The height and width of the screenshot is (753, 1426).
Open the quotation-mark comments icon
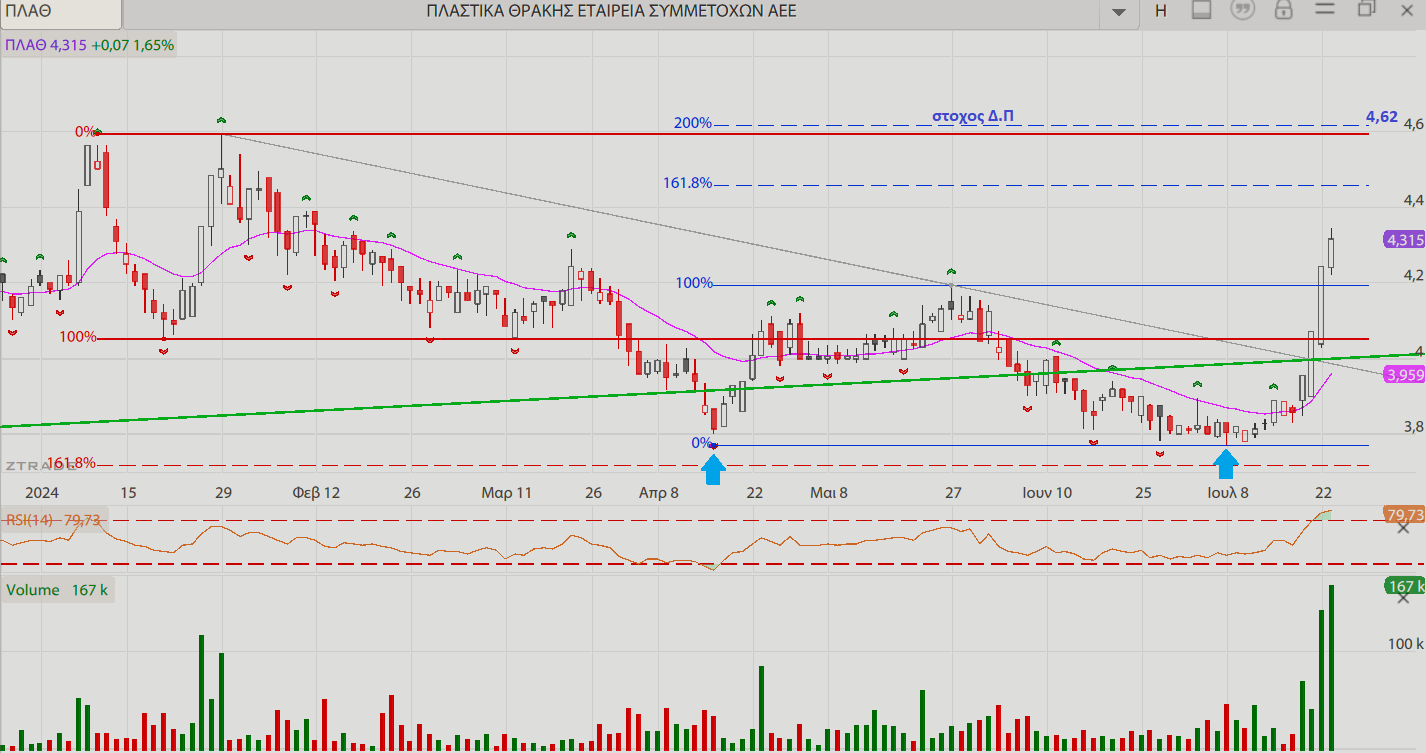click(1243, 10)
